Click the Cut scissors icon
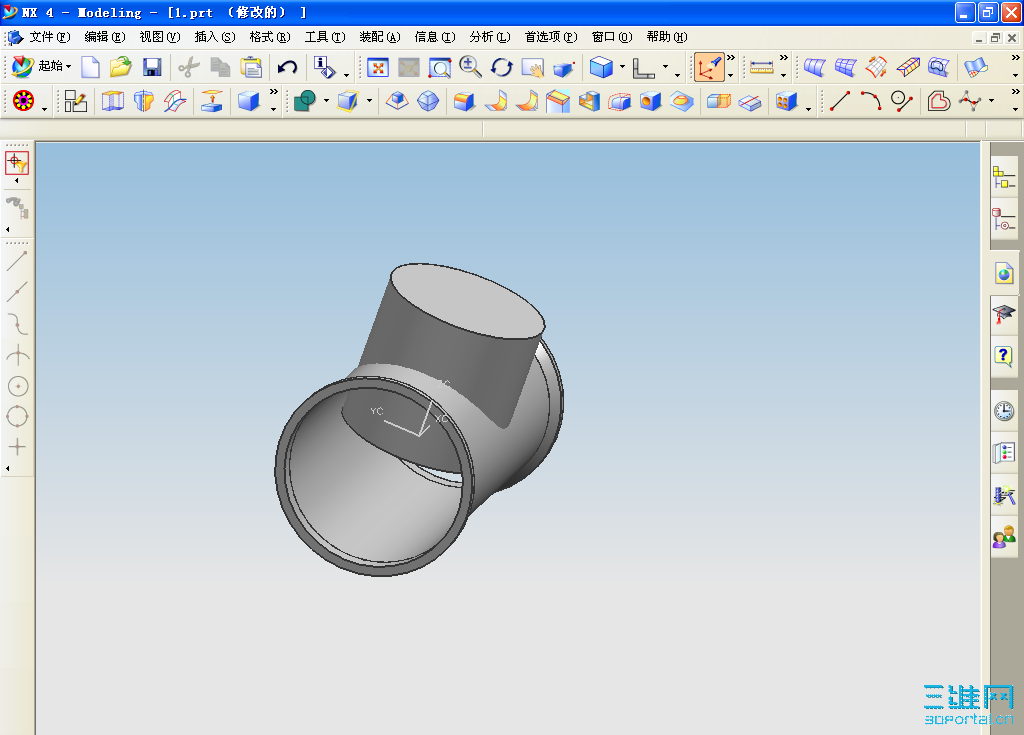The image size is (1024, 735). pyautogui.click(x=189, y=67)
